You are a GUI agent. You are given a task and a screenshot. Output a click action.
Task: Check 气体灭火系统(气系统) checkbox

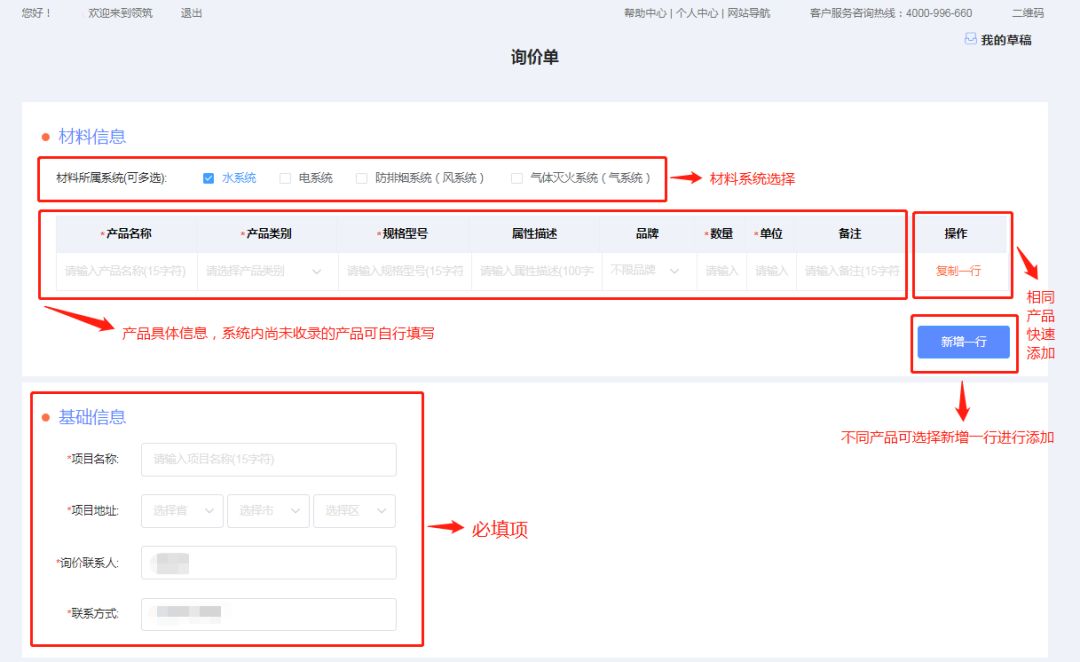tap(517, 178)
